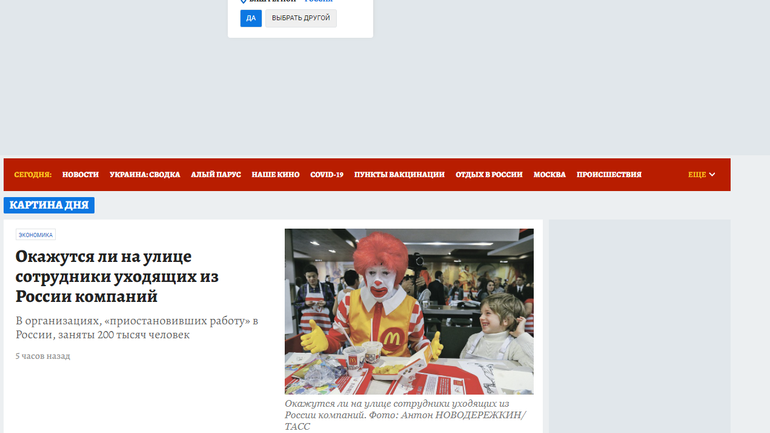Open headline about сотрудники уходящих компаний
The height and width of the screenshot is (433, 770).
[117, 276]
